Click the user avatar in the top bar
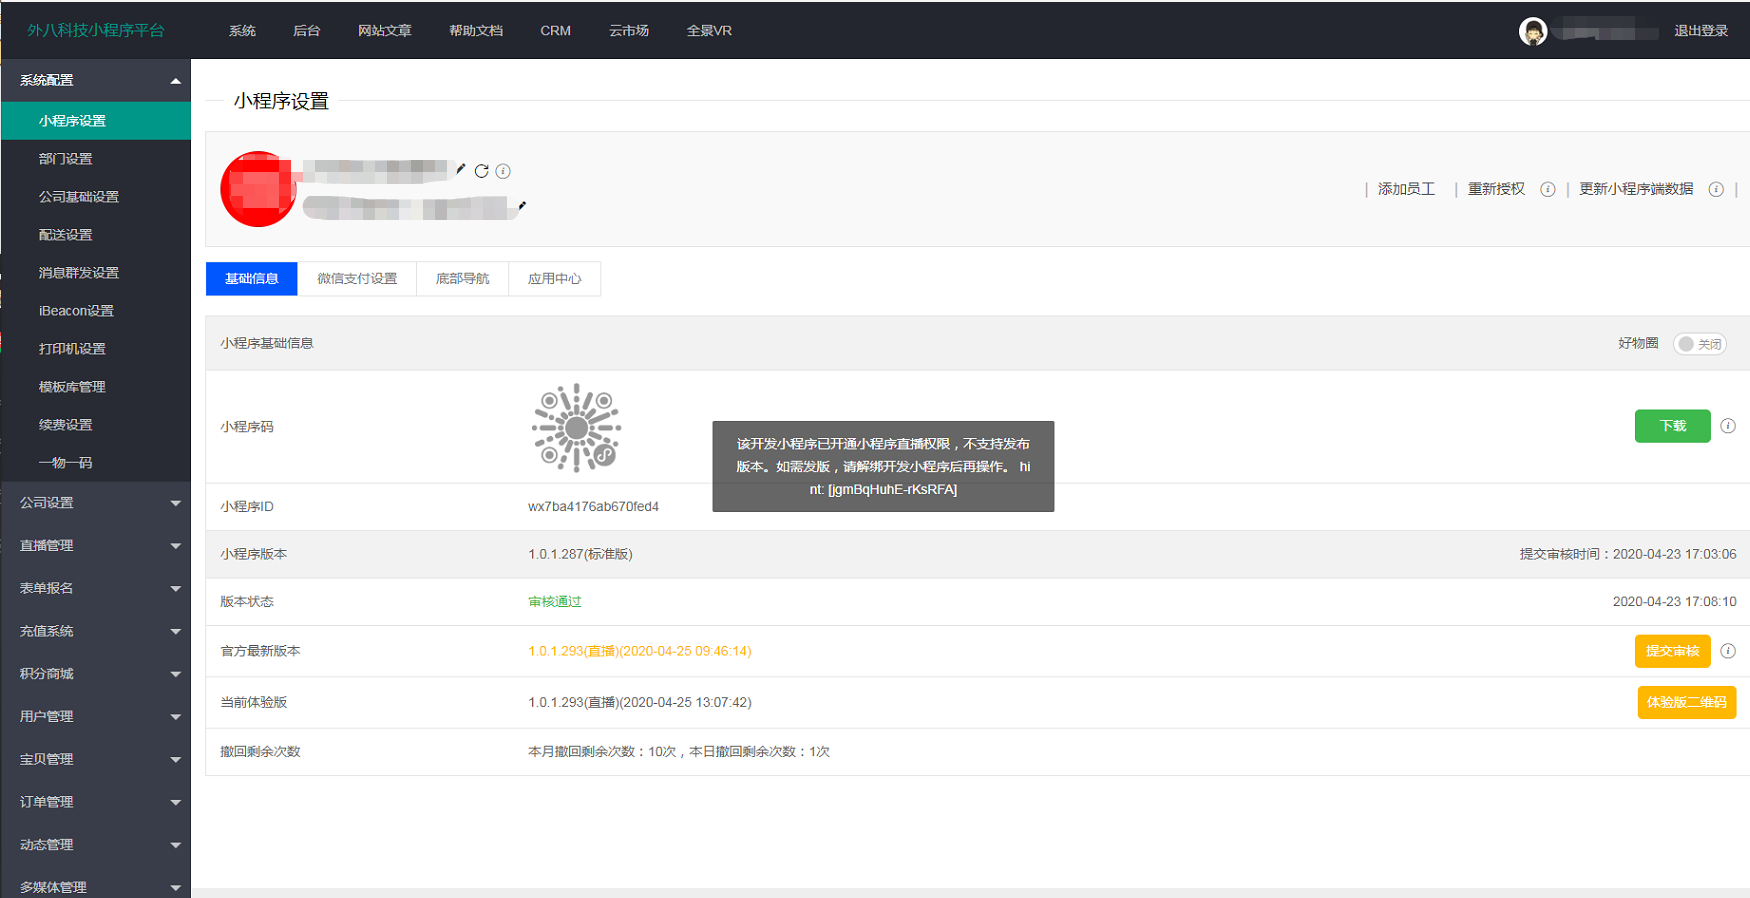 pos(1533,31)
